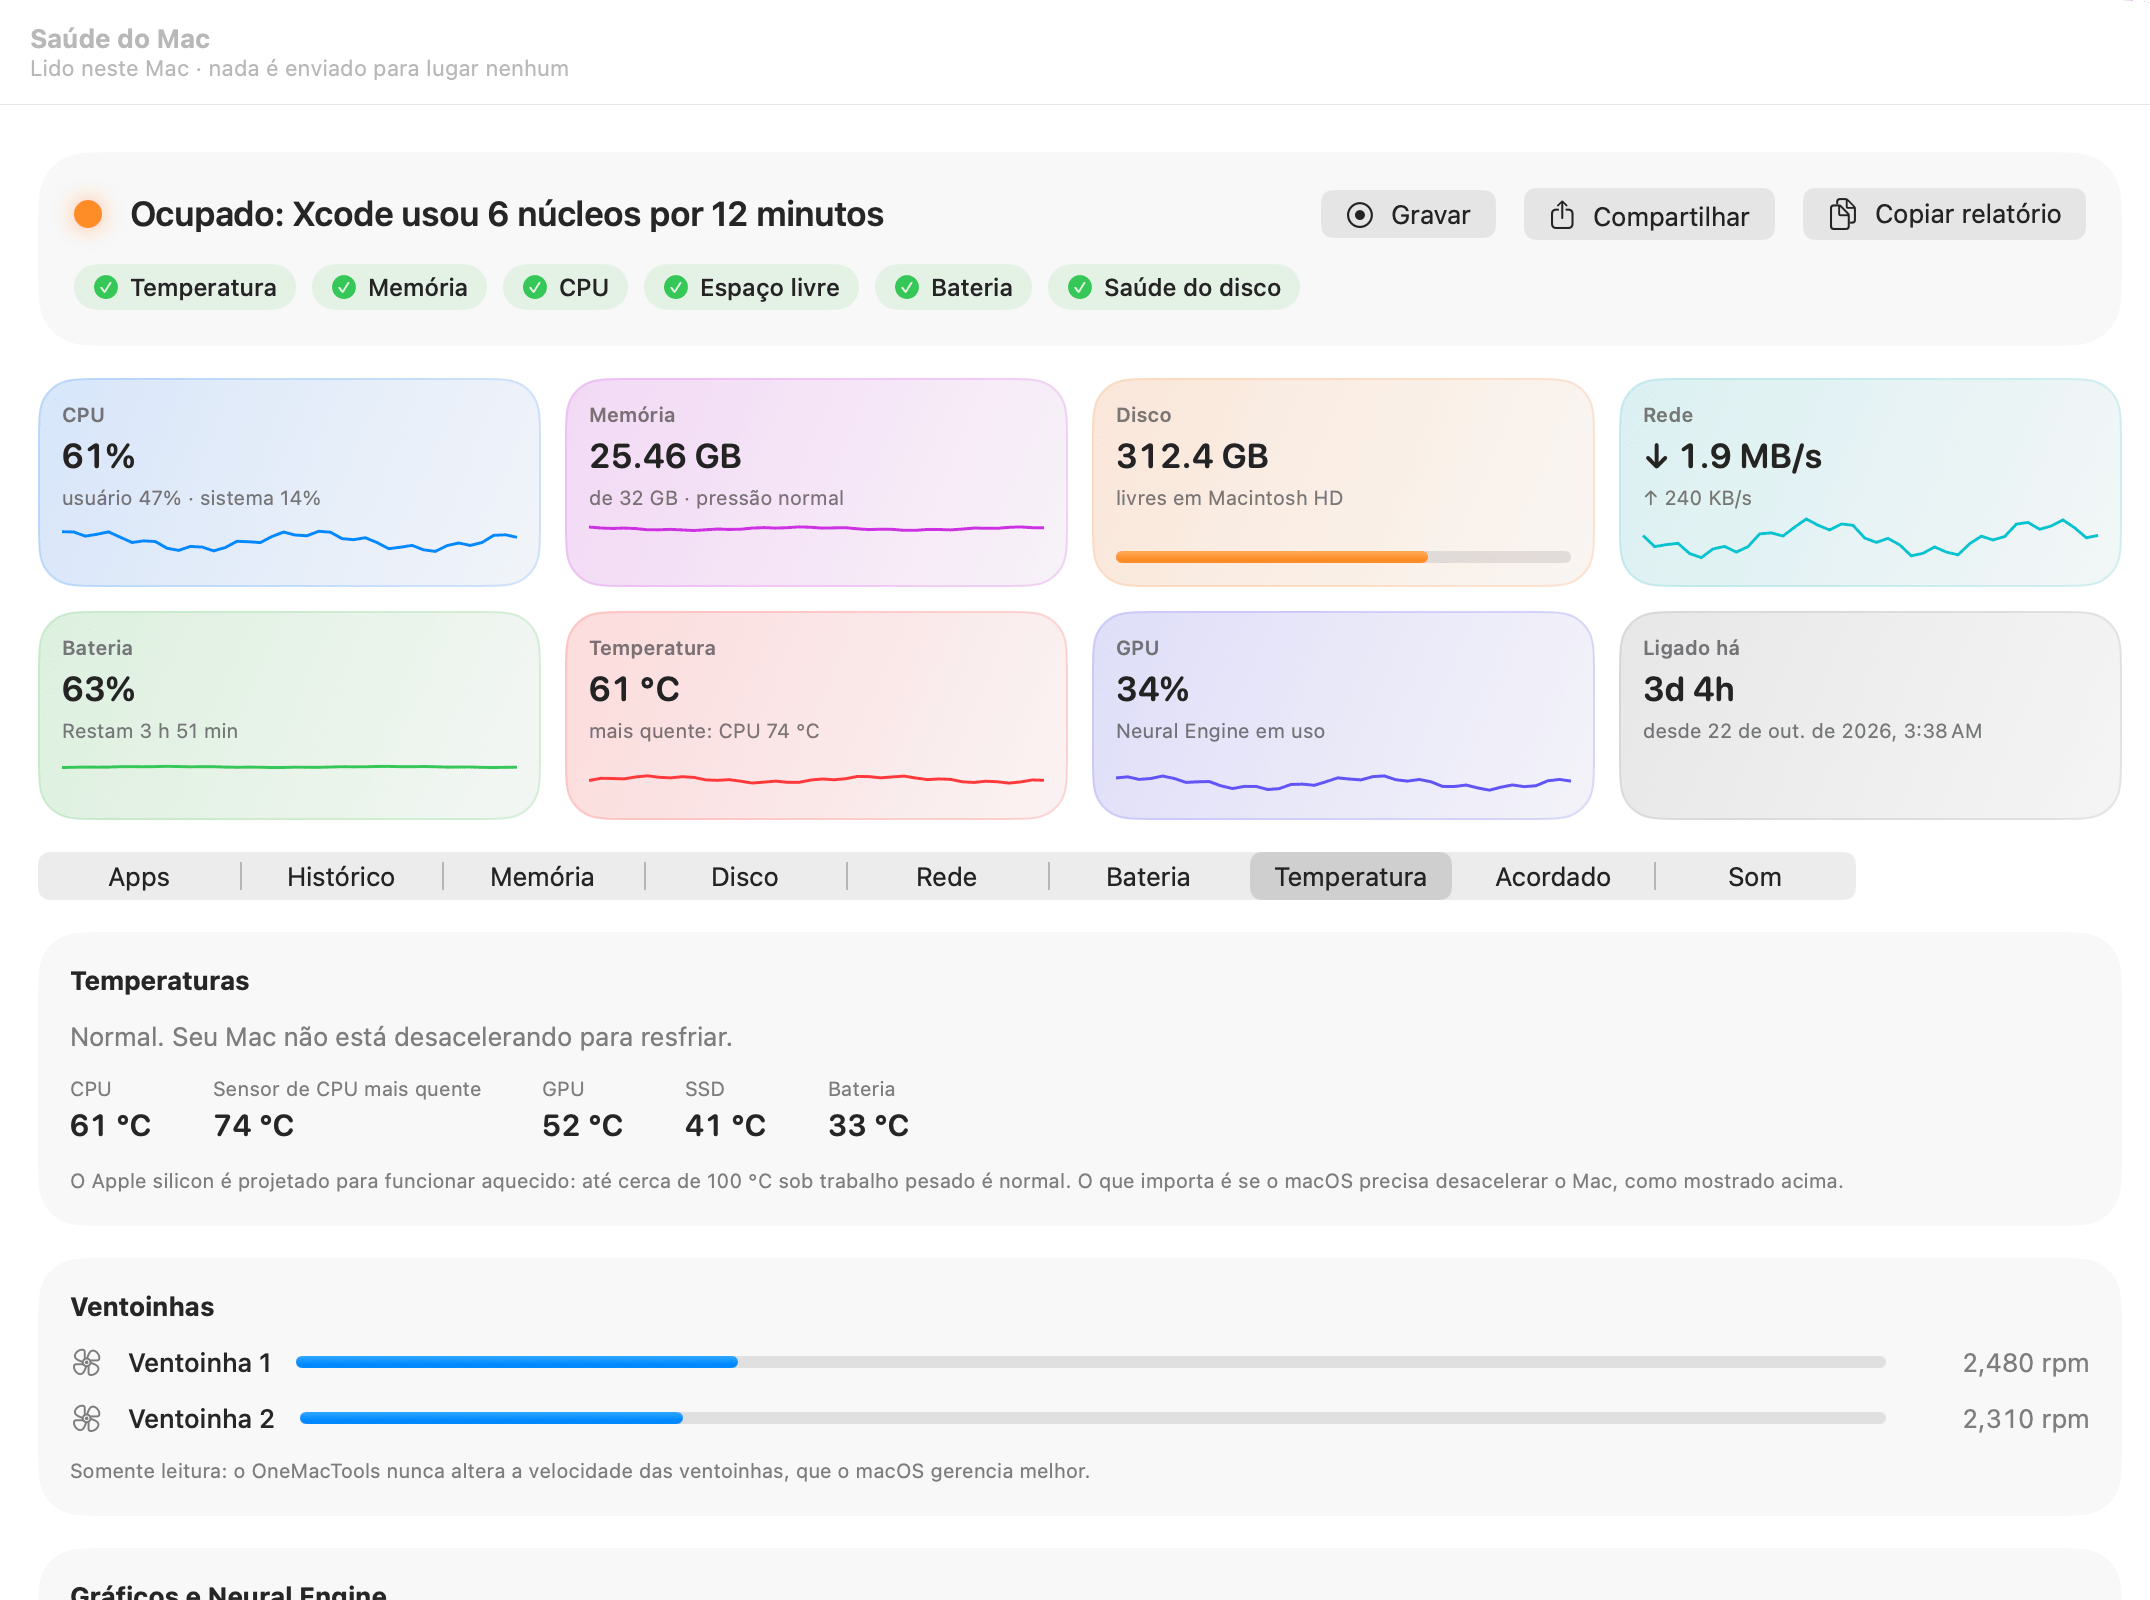Click the upload arrow beside 240 KB/s
This screenshot has width=2150, height=1600.
click(x=1650, y=498)
